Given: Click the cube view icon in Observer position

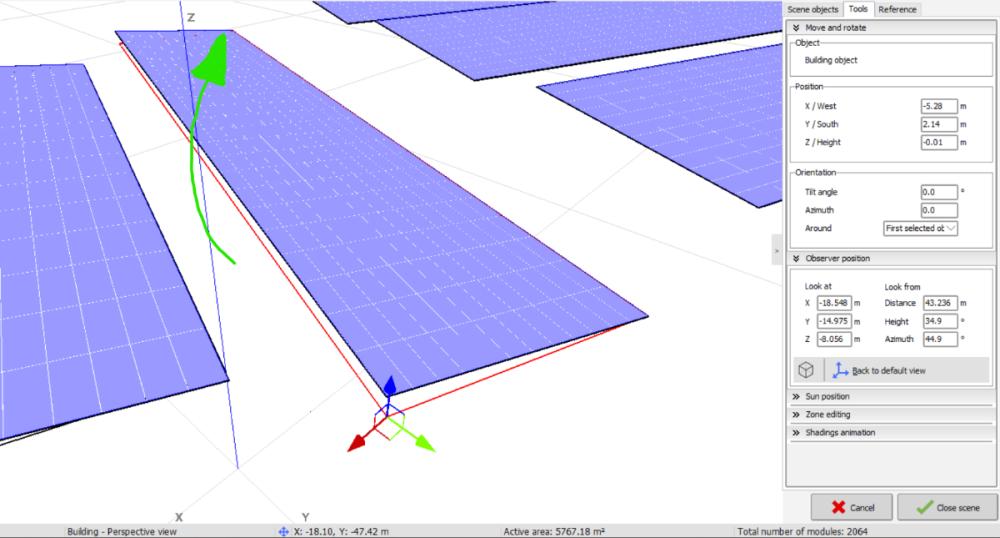Looking at the screenshot, I should 806,370.
